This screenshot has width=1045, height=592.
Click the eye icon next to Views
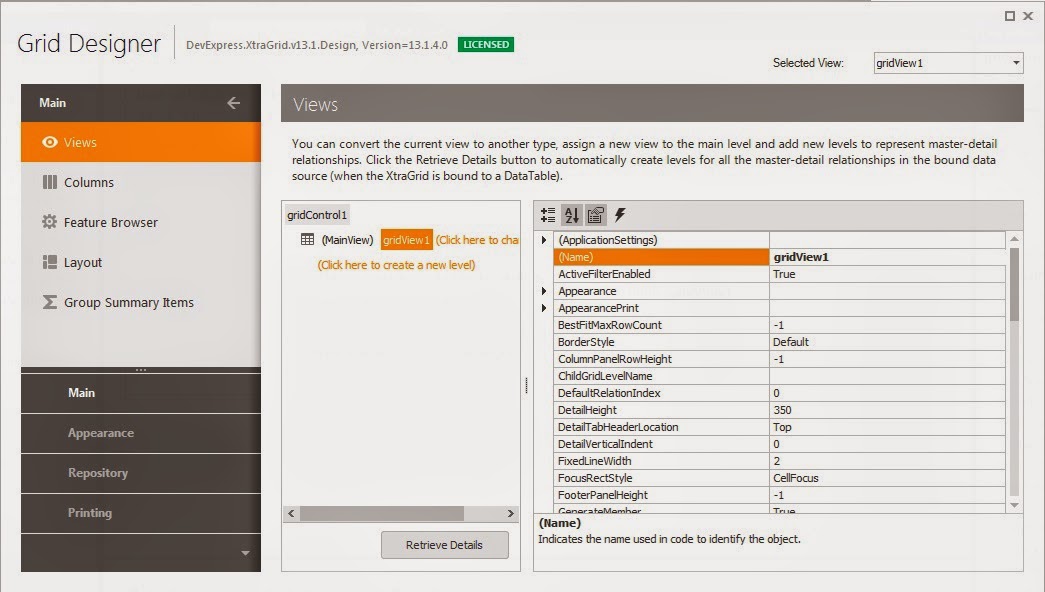[49, 142]
